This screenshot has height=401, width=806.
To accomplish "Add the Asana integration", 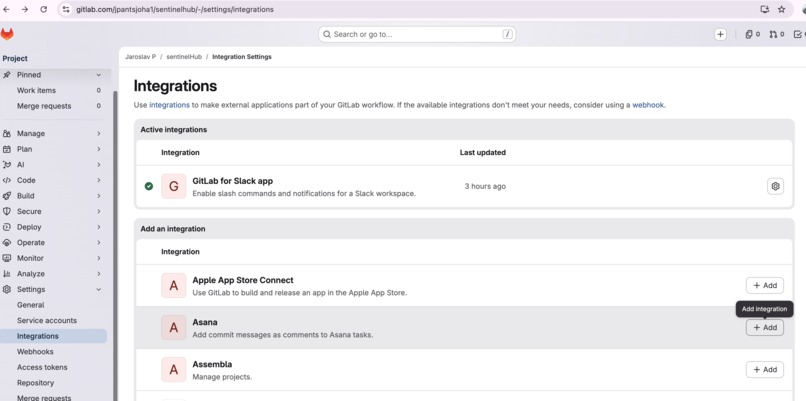I will (x=765, y=327).
